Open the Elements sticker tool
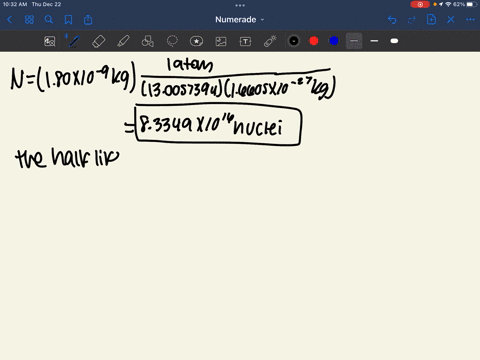 click(196, 41)
